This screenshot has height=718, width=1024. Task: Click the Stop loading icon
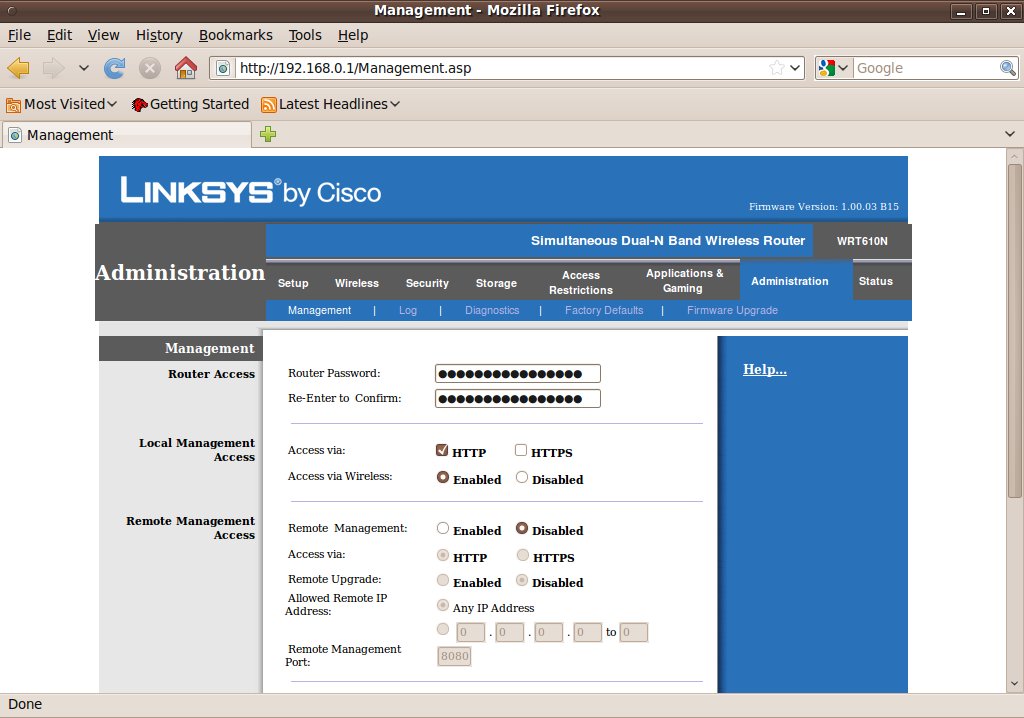(150, 68)
